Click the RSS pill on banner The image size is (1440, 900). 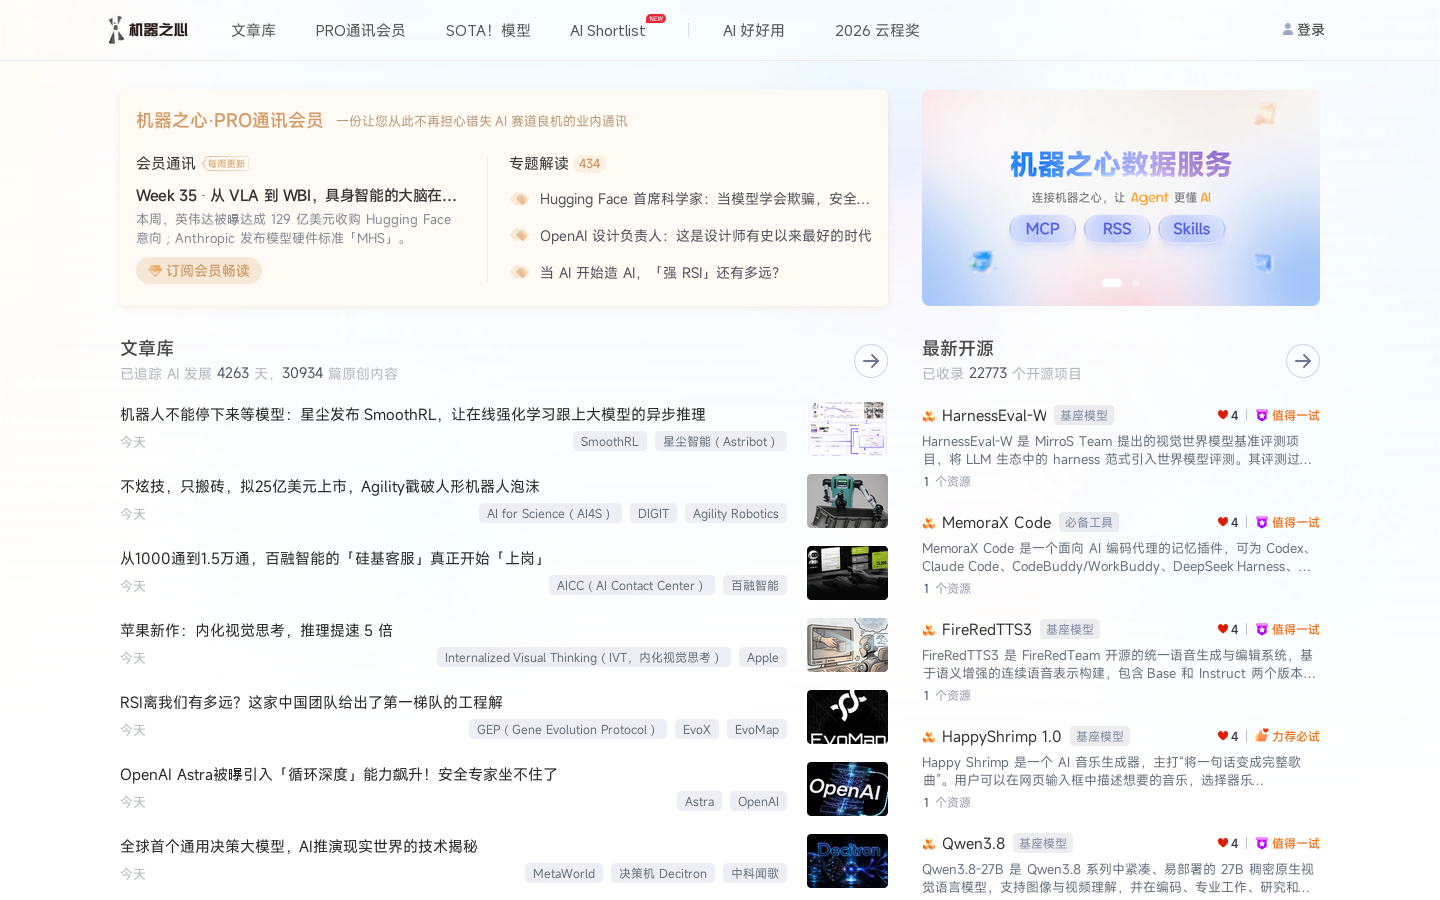pyautogui.click(x=1117, y=229)
